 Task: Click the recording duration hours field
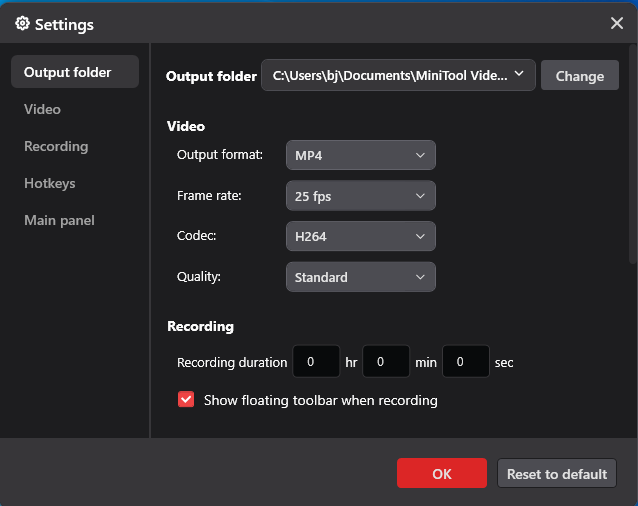[316, 362]
